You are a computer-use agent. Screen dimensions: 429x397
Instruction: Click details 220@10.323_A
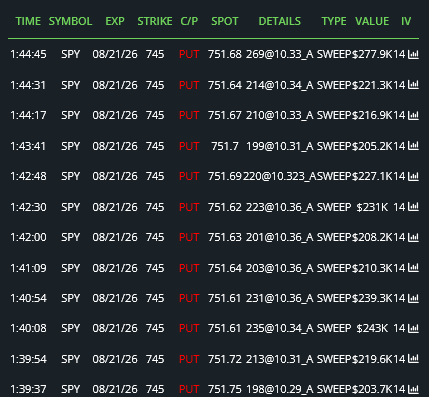pos(280,176)
